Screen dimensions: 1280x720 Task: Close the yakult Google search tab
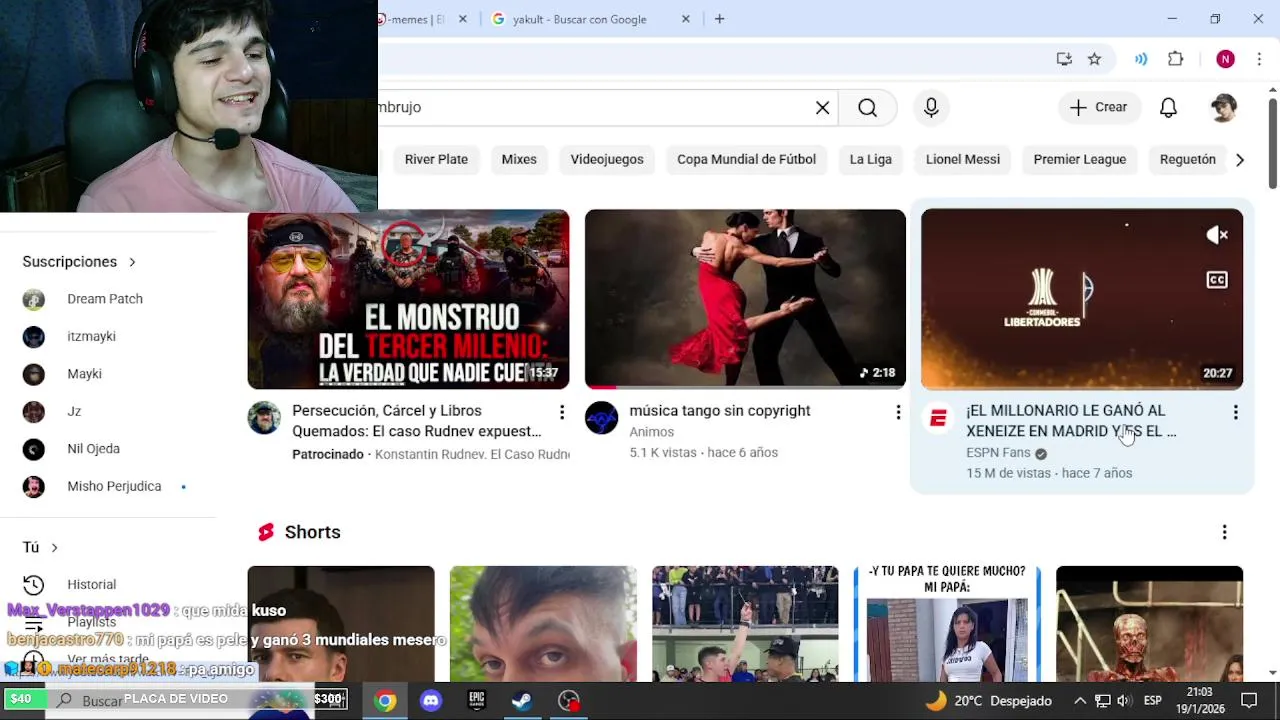tap(686, 19)
